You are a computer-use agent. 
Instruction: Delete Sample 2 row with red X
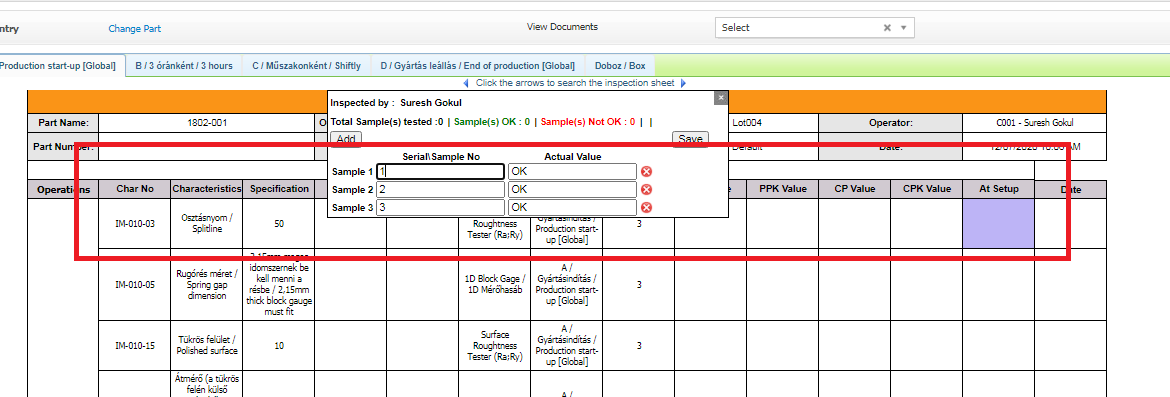(647, 190)
